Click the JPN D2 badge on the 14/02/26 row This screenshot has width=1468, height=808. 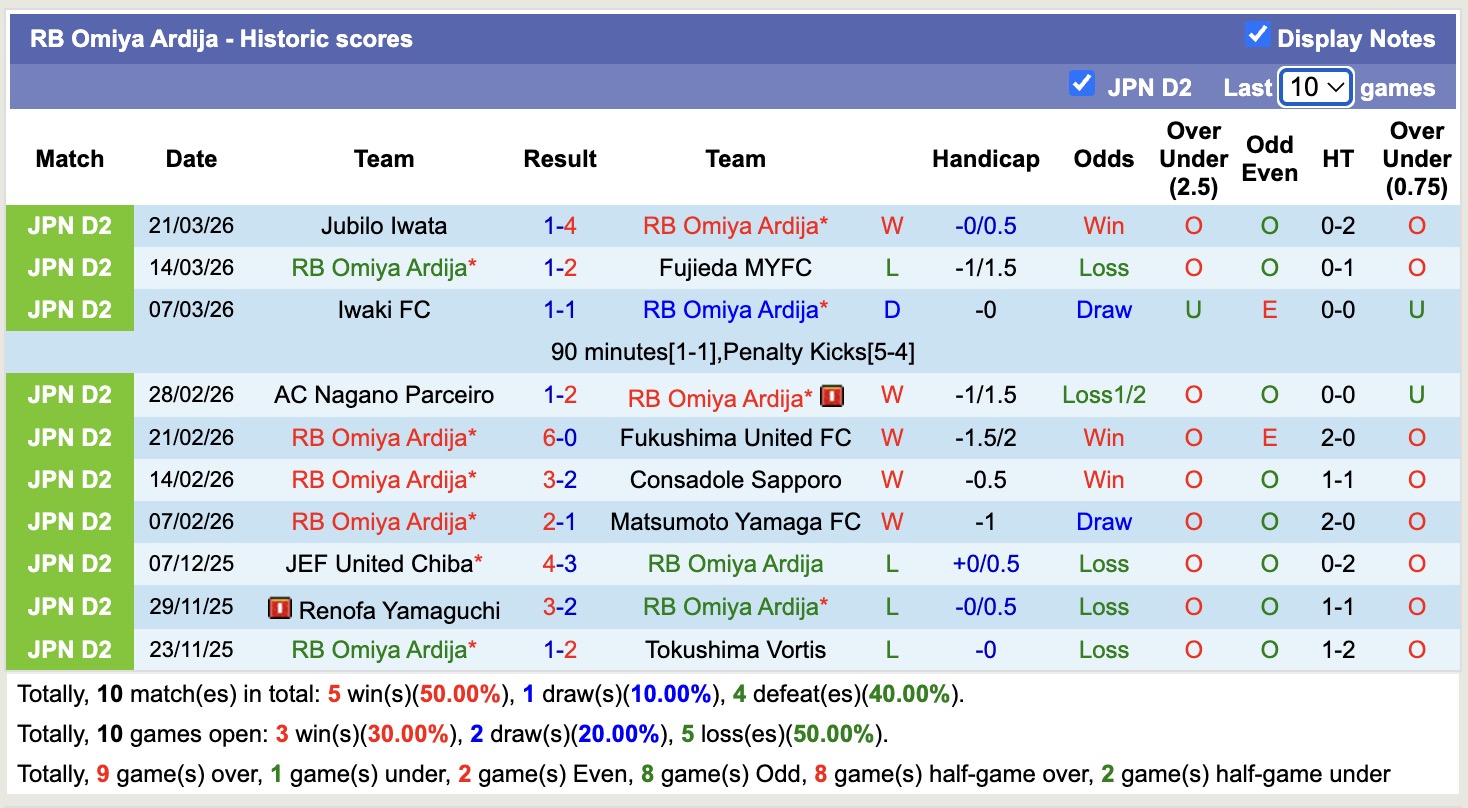click(70, 479)
